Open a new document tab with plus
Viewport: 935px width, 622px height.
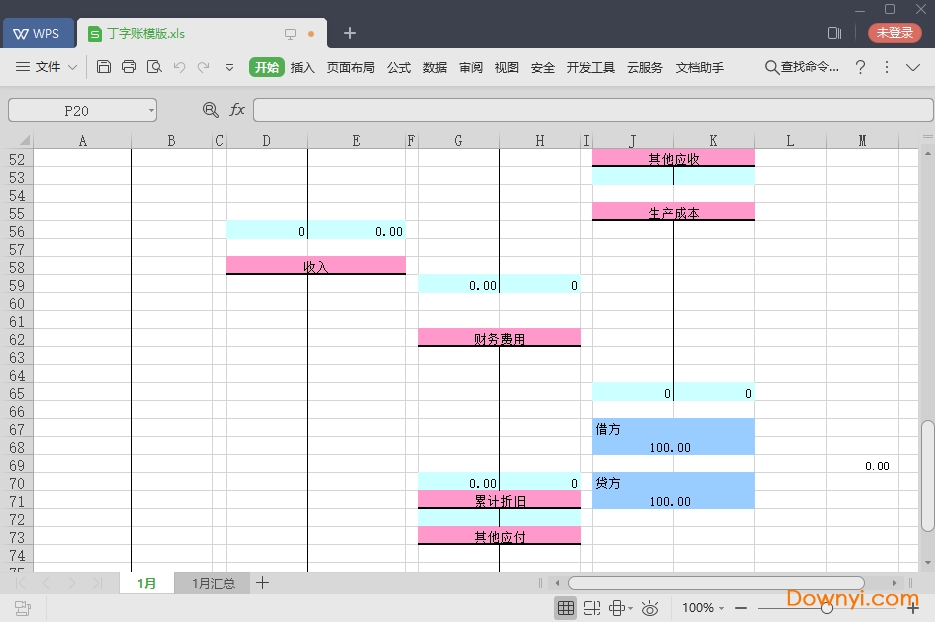click(350, 33)
